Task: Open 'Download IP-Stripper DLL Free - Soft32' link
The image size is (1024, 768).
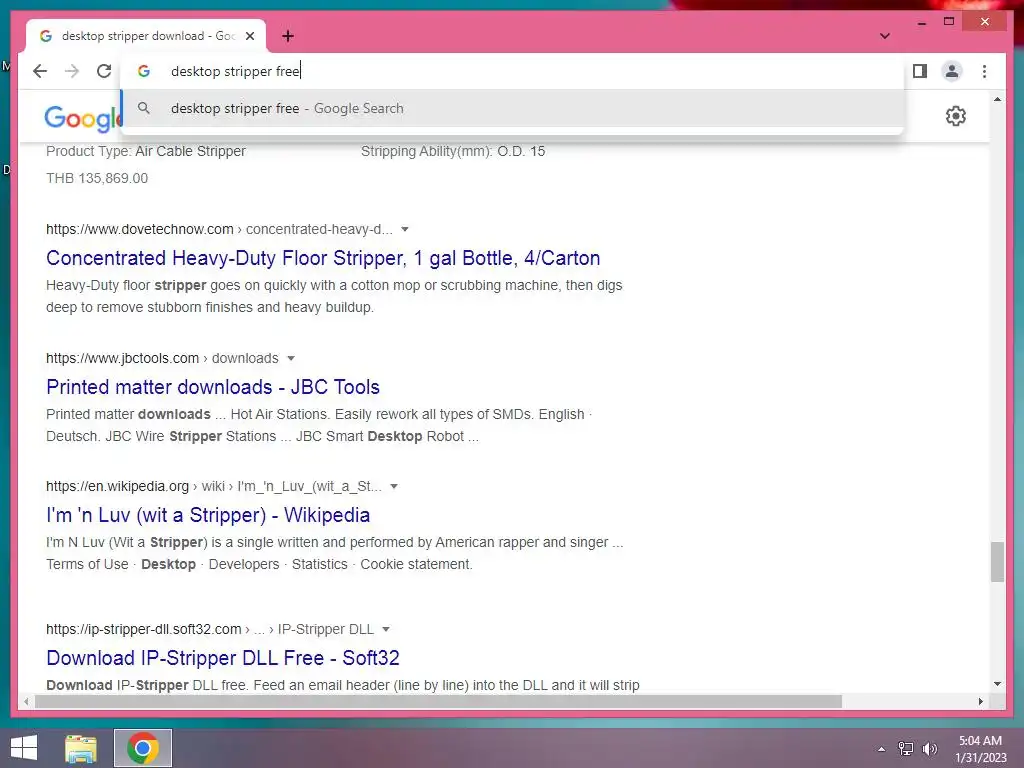Action: coord(223,658)
